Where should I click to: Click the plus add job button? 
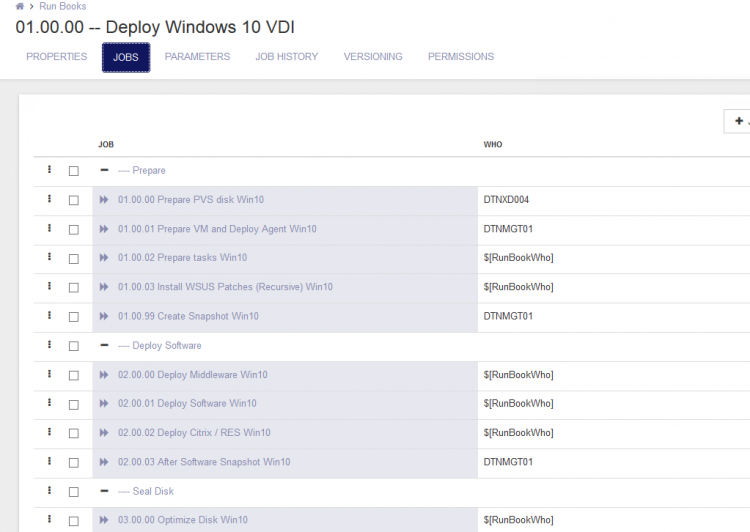point(737,121)
